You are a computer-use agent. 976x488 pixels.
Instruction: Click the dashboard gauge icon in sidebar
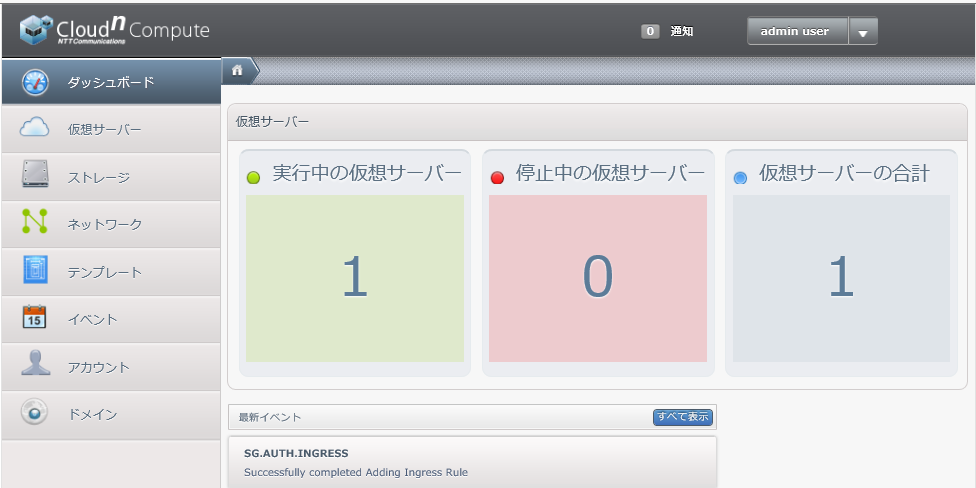point(35,82)
